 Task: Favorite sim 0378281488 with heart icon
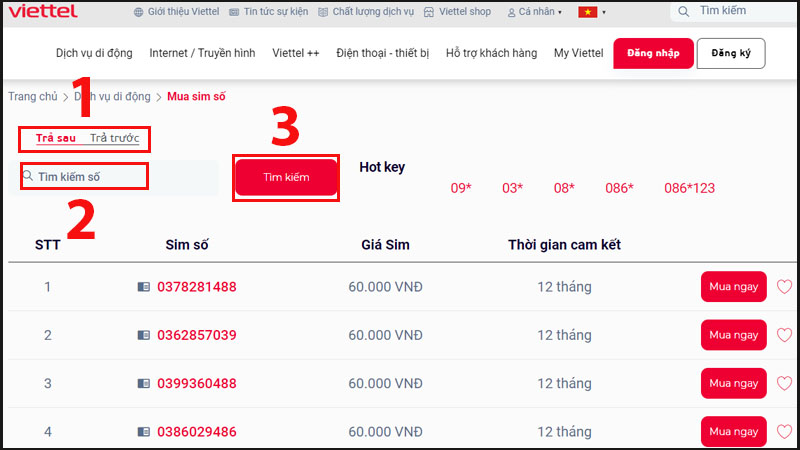784,287
